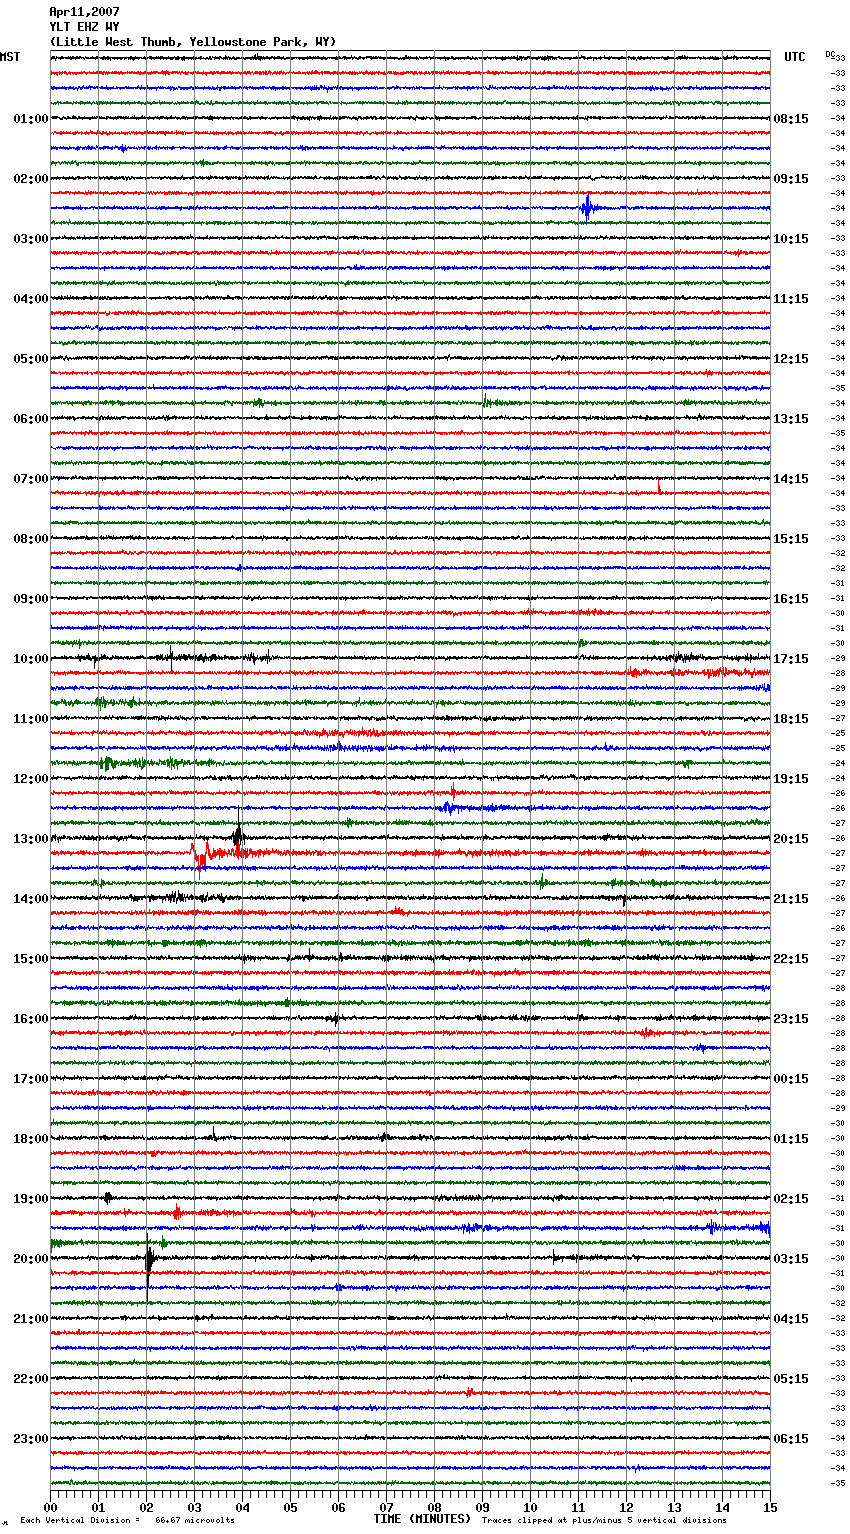Image resolution: width=850 pixels, height=1534 pixels.
Task: Click the 13:15 UTC time label
Action: point(791,419)
